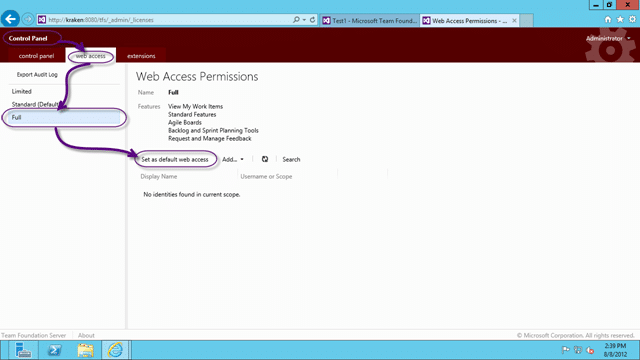Click Export Audit Log
The image size is (640, 360).
(37, 75)
